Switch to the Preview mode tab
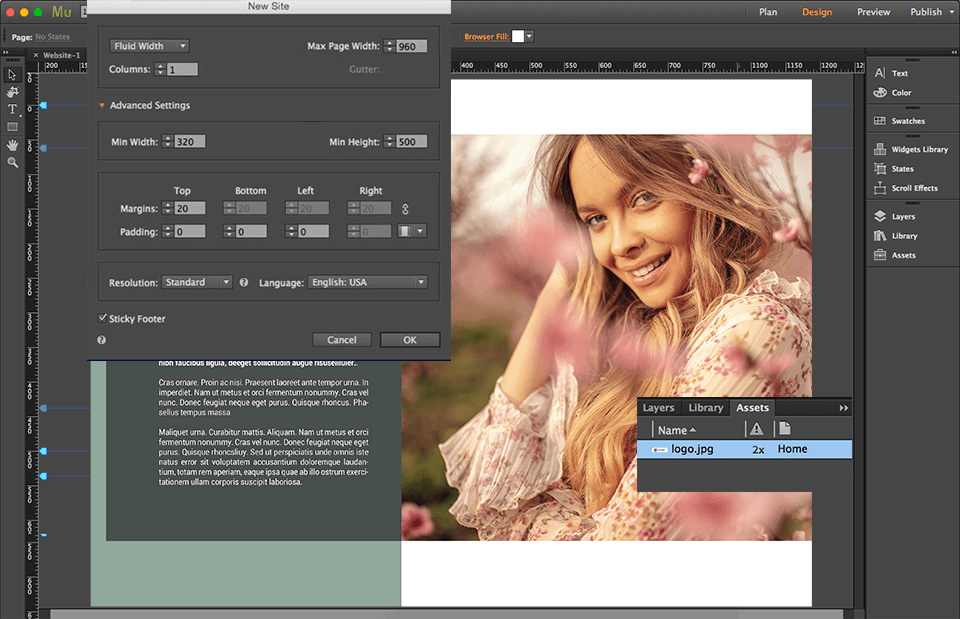 (873, 12)
